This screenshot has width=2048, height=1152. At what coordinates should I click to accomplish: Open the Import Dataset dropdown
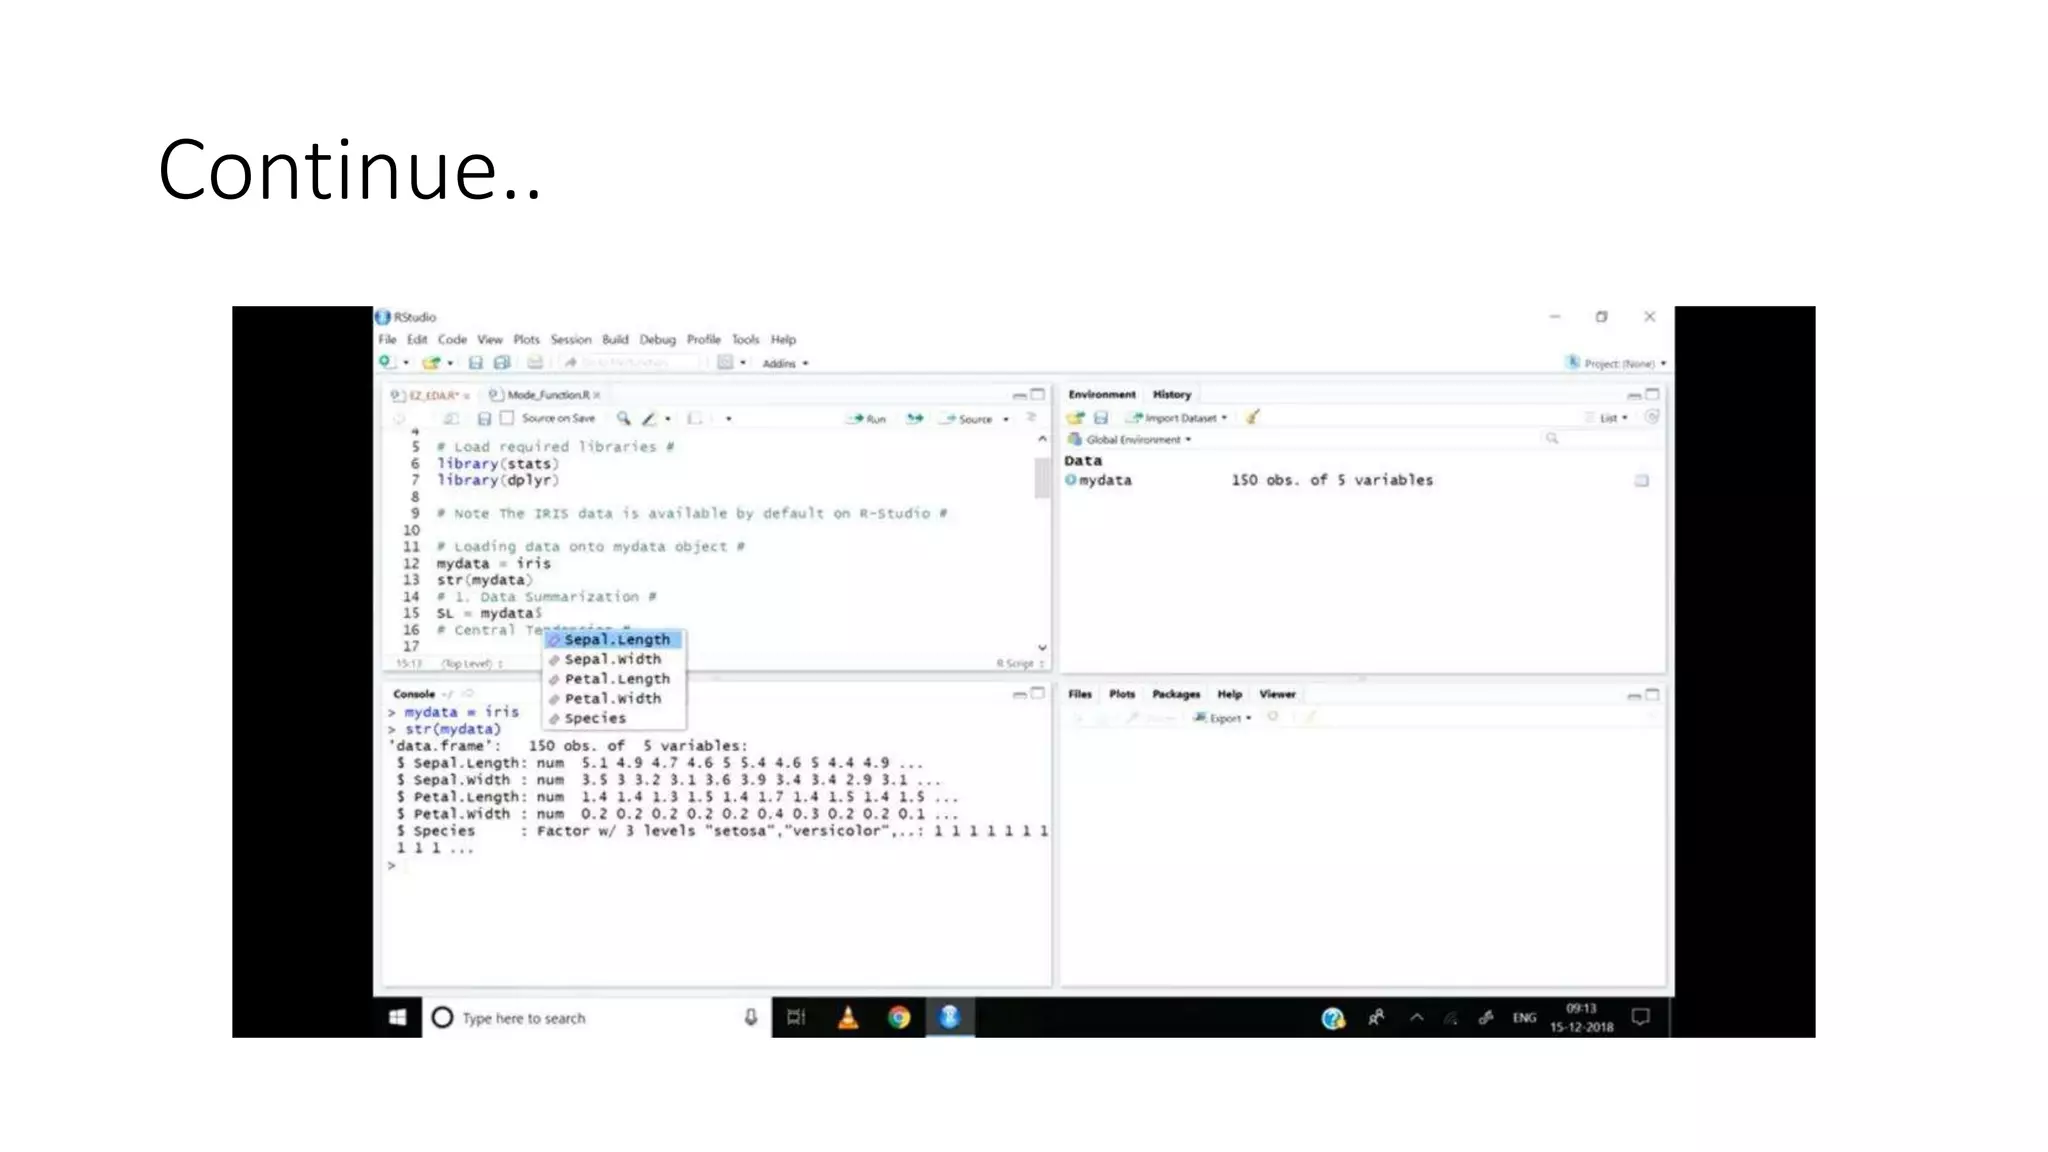1180,418
